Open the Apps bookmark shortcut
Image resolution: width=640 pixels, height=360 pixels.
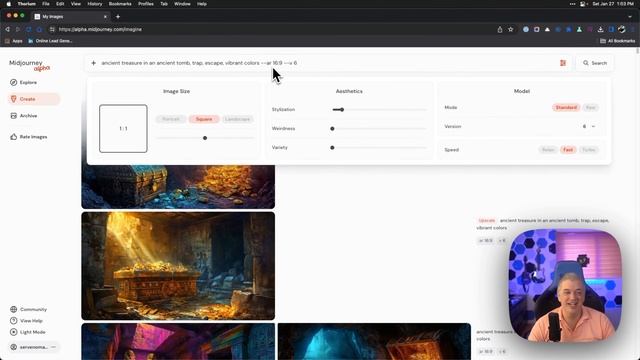14,41
